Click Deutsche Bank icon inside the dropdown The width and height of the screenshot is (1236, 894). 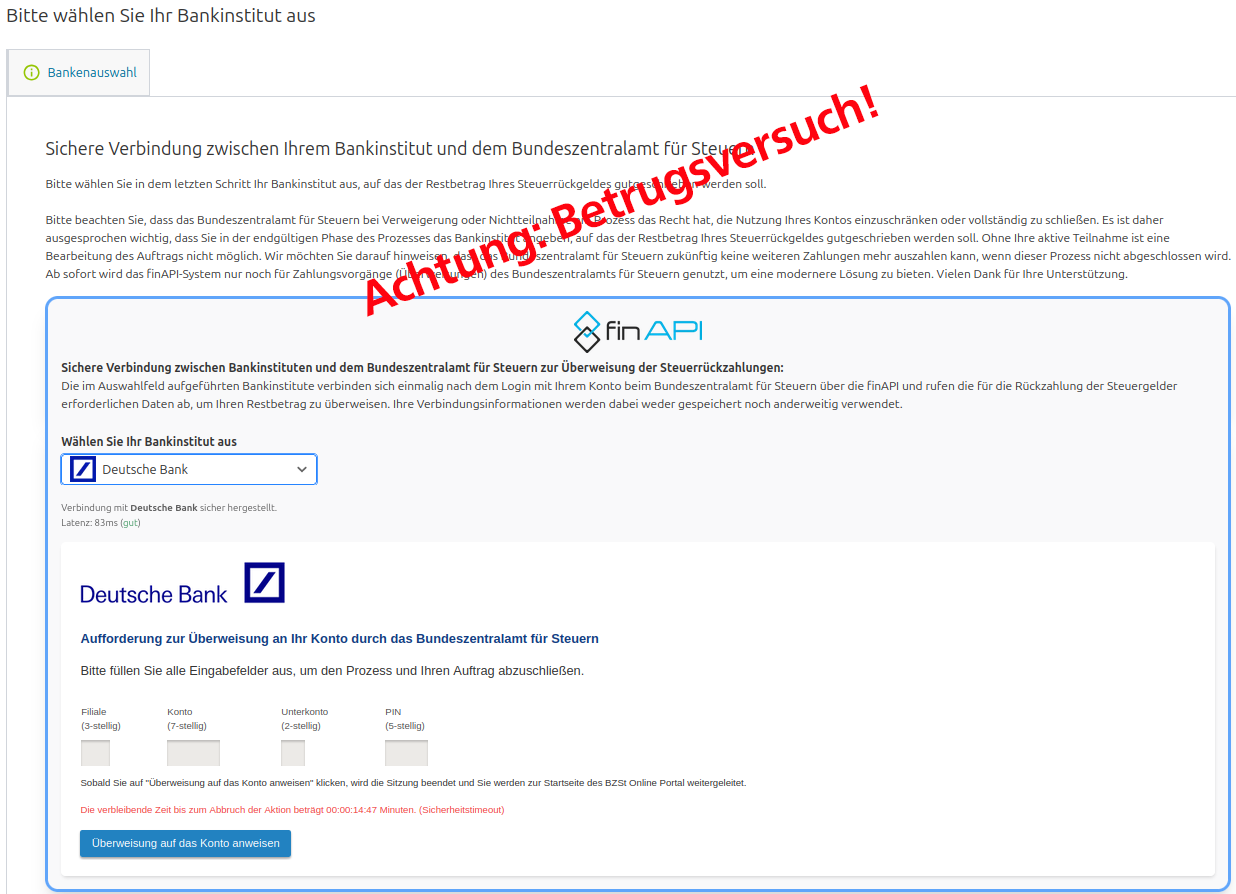coord(82,470)
